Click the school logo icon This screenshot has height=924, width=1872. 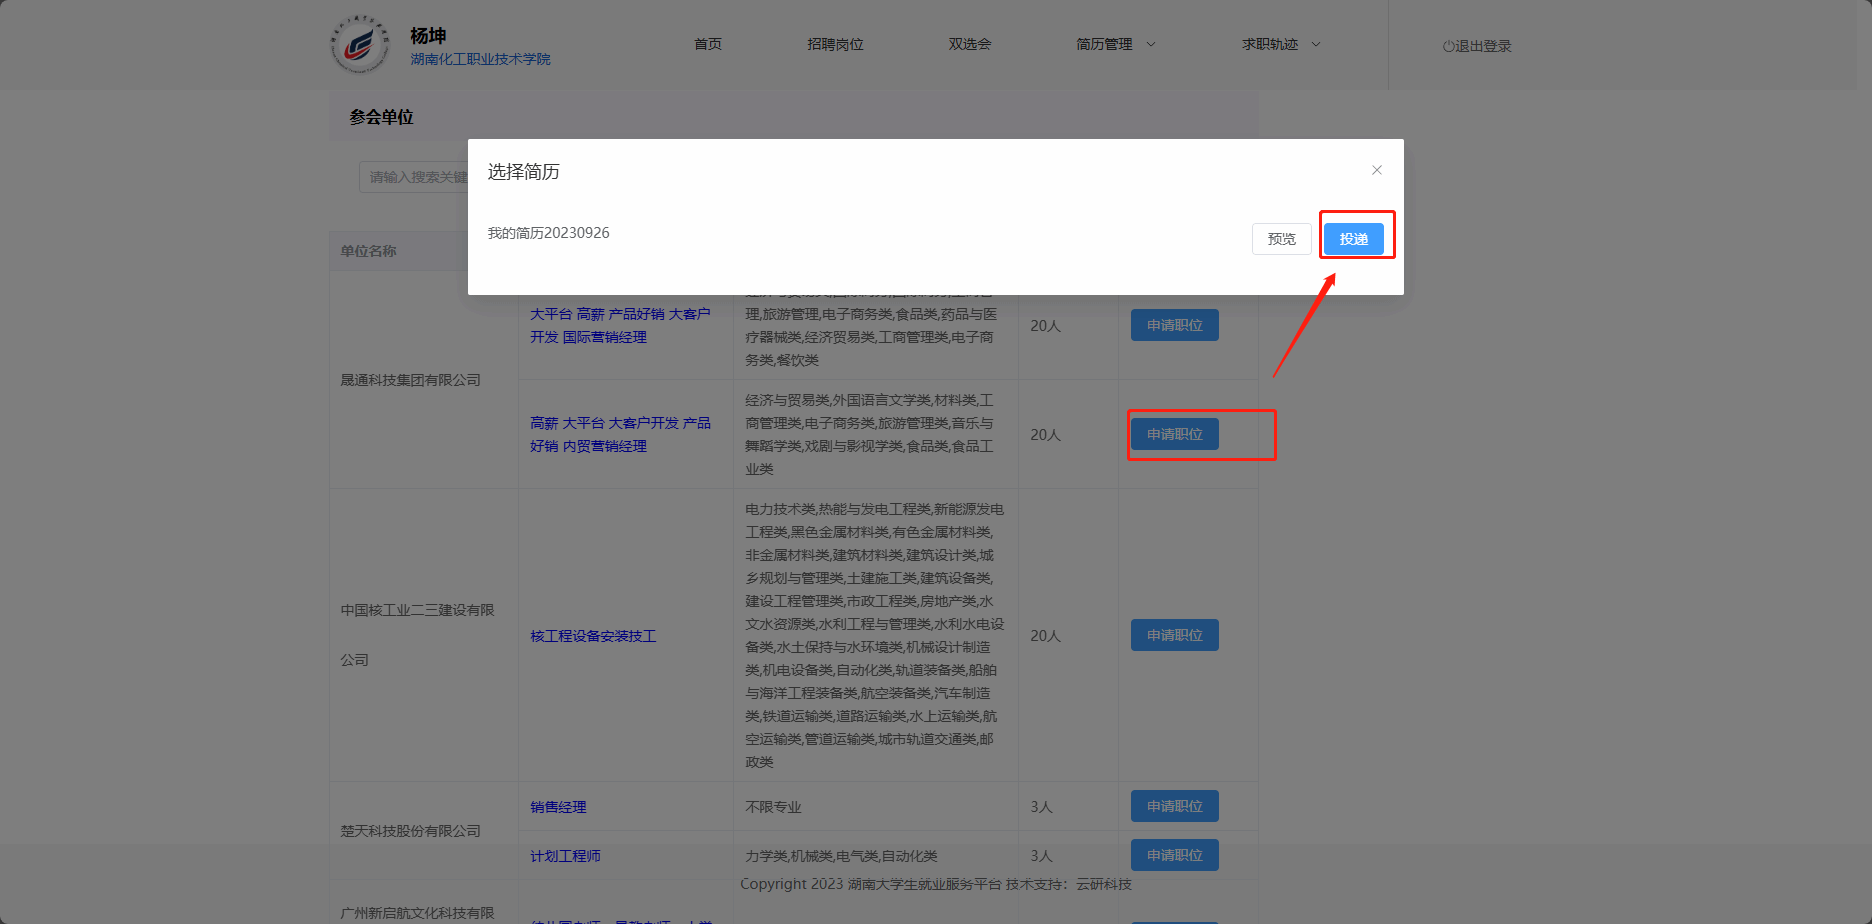tap(360, 45)
